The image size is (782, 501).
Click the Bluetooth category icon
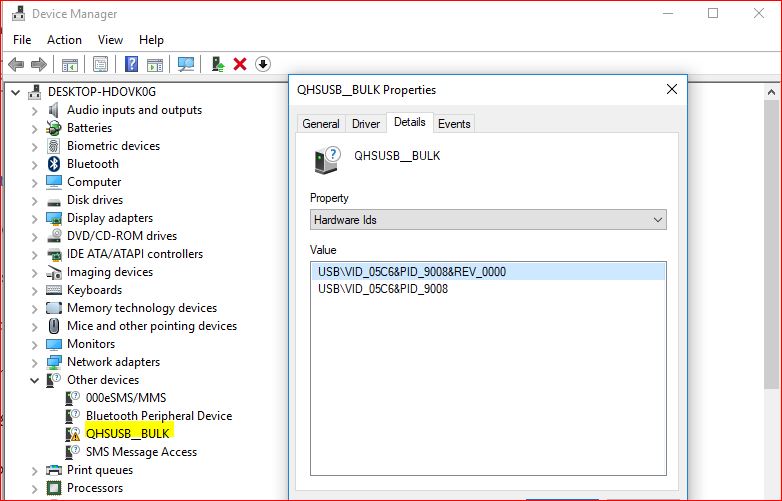click(x=54, y=164)
